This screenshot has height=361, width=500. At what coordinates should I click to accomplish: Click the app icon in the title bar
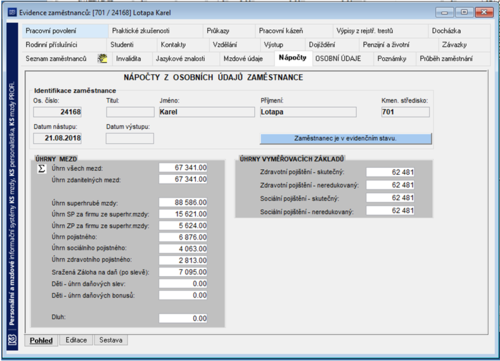point(12,13)
